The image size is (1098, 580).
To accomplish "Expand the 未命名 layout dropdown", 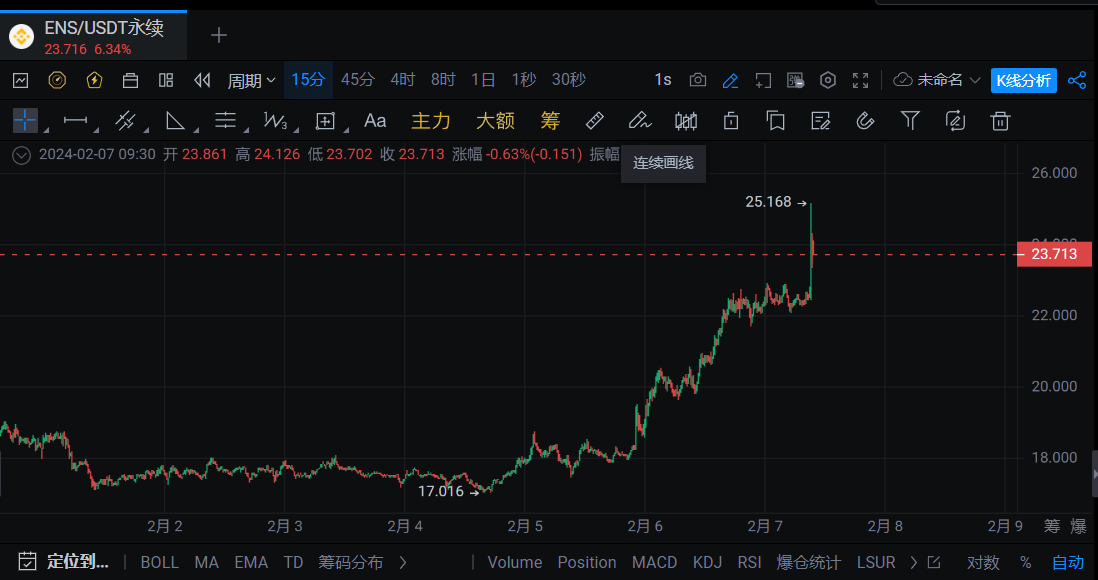I will click(938, 80).
